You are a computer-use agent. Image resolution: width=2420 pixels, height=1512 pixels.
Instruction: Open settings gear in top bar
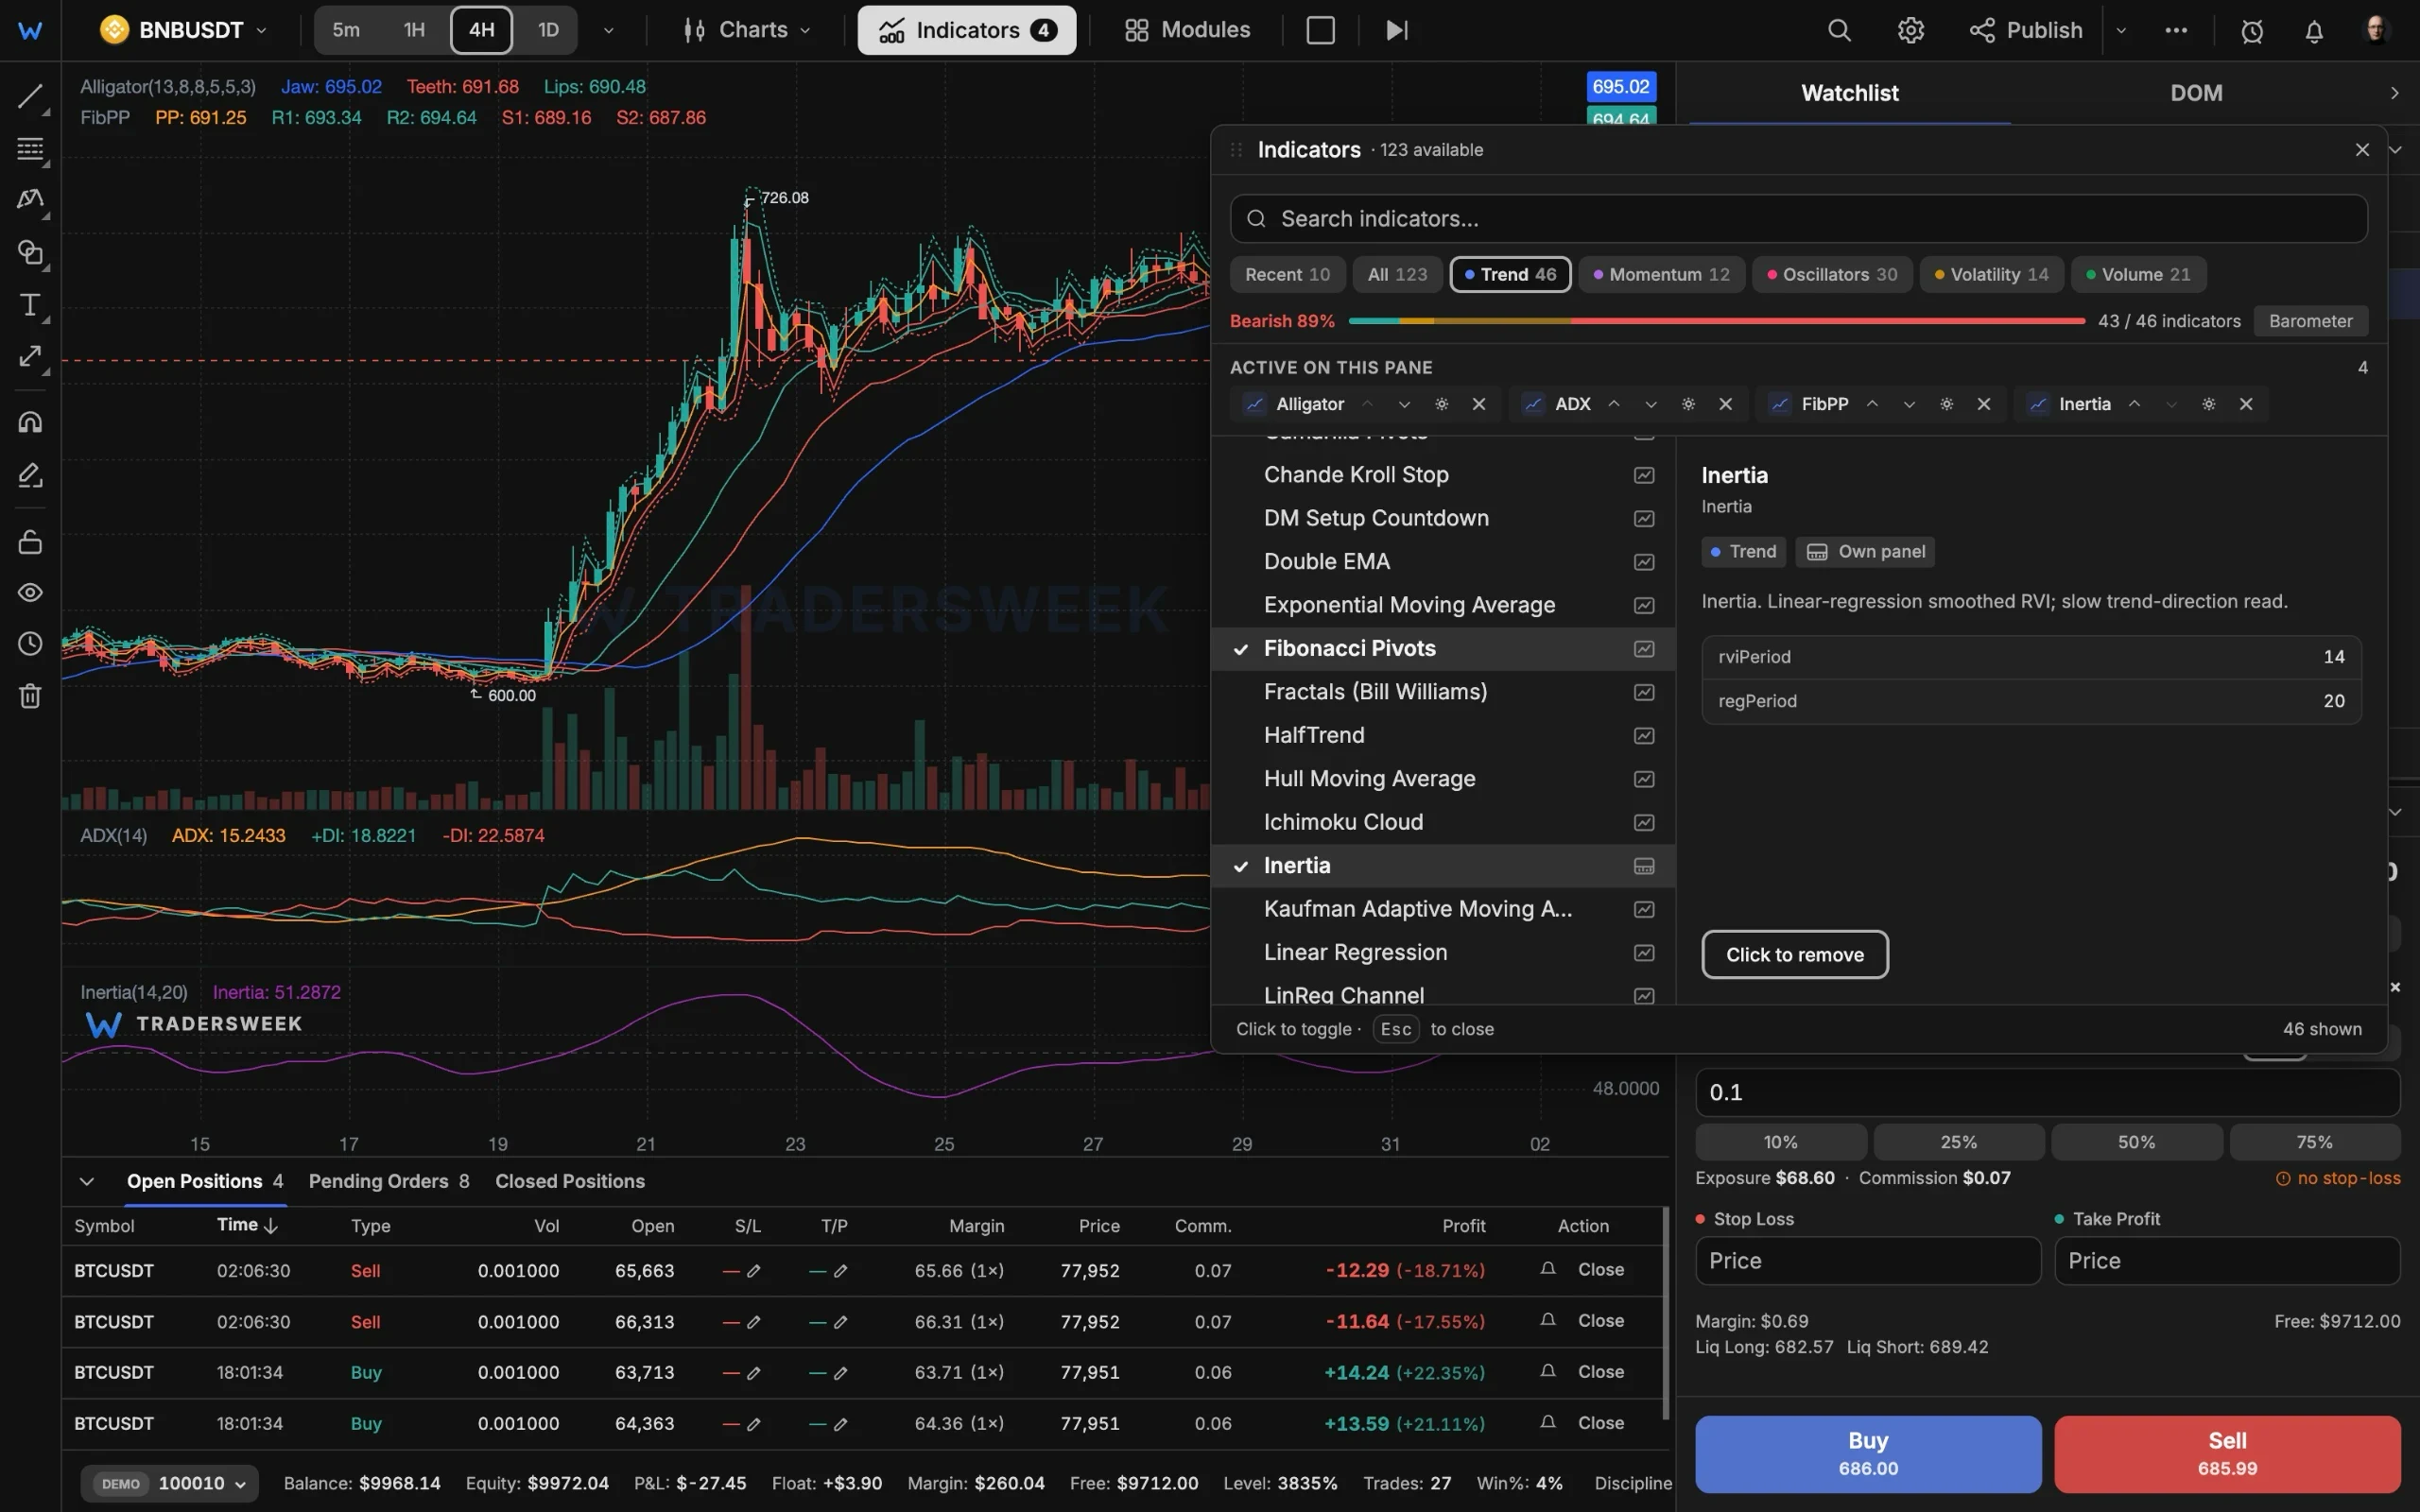[1910, 30]
